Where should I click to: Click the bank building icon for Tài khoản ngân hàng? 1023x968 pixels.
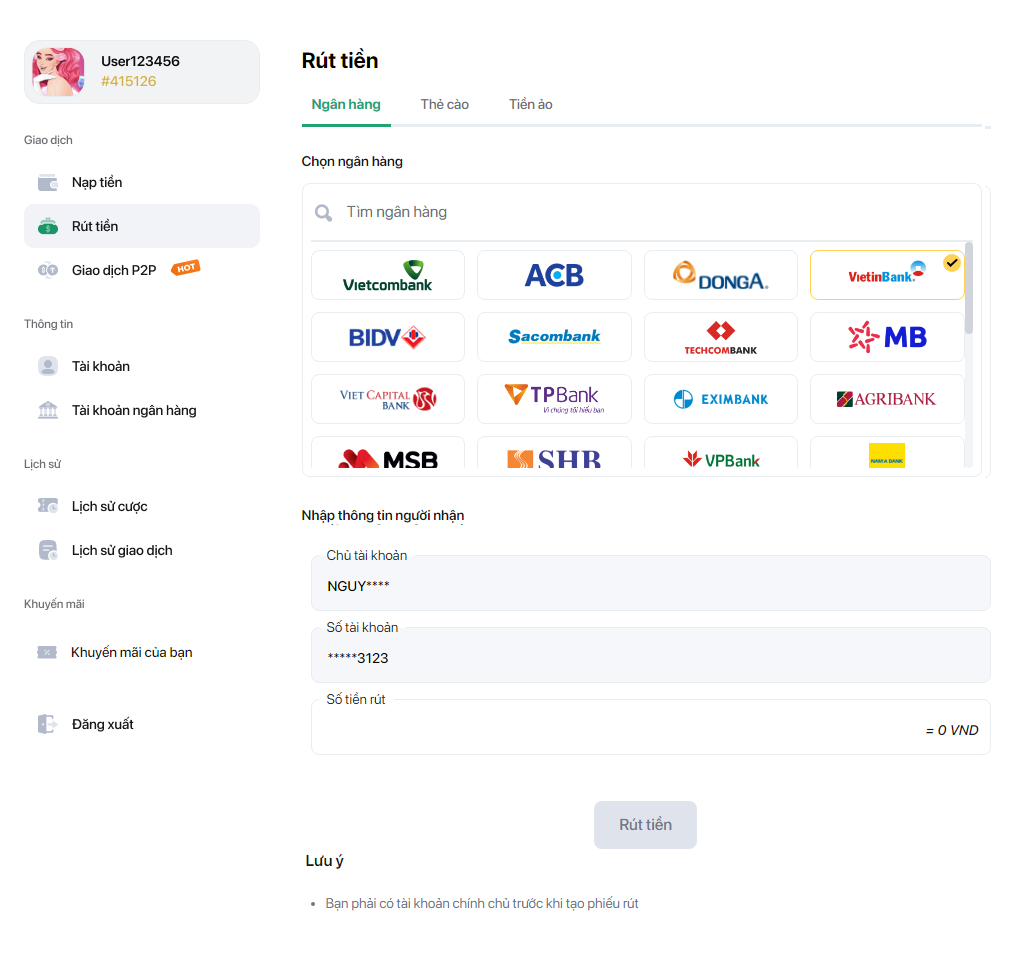click(48, 410)
